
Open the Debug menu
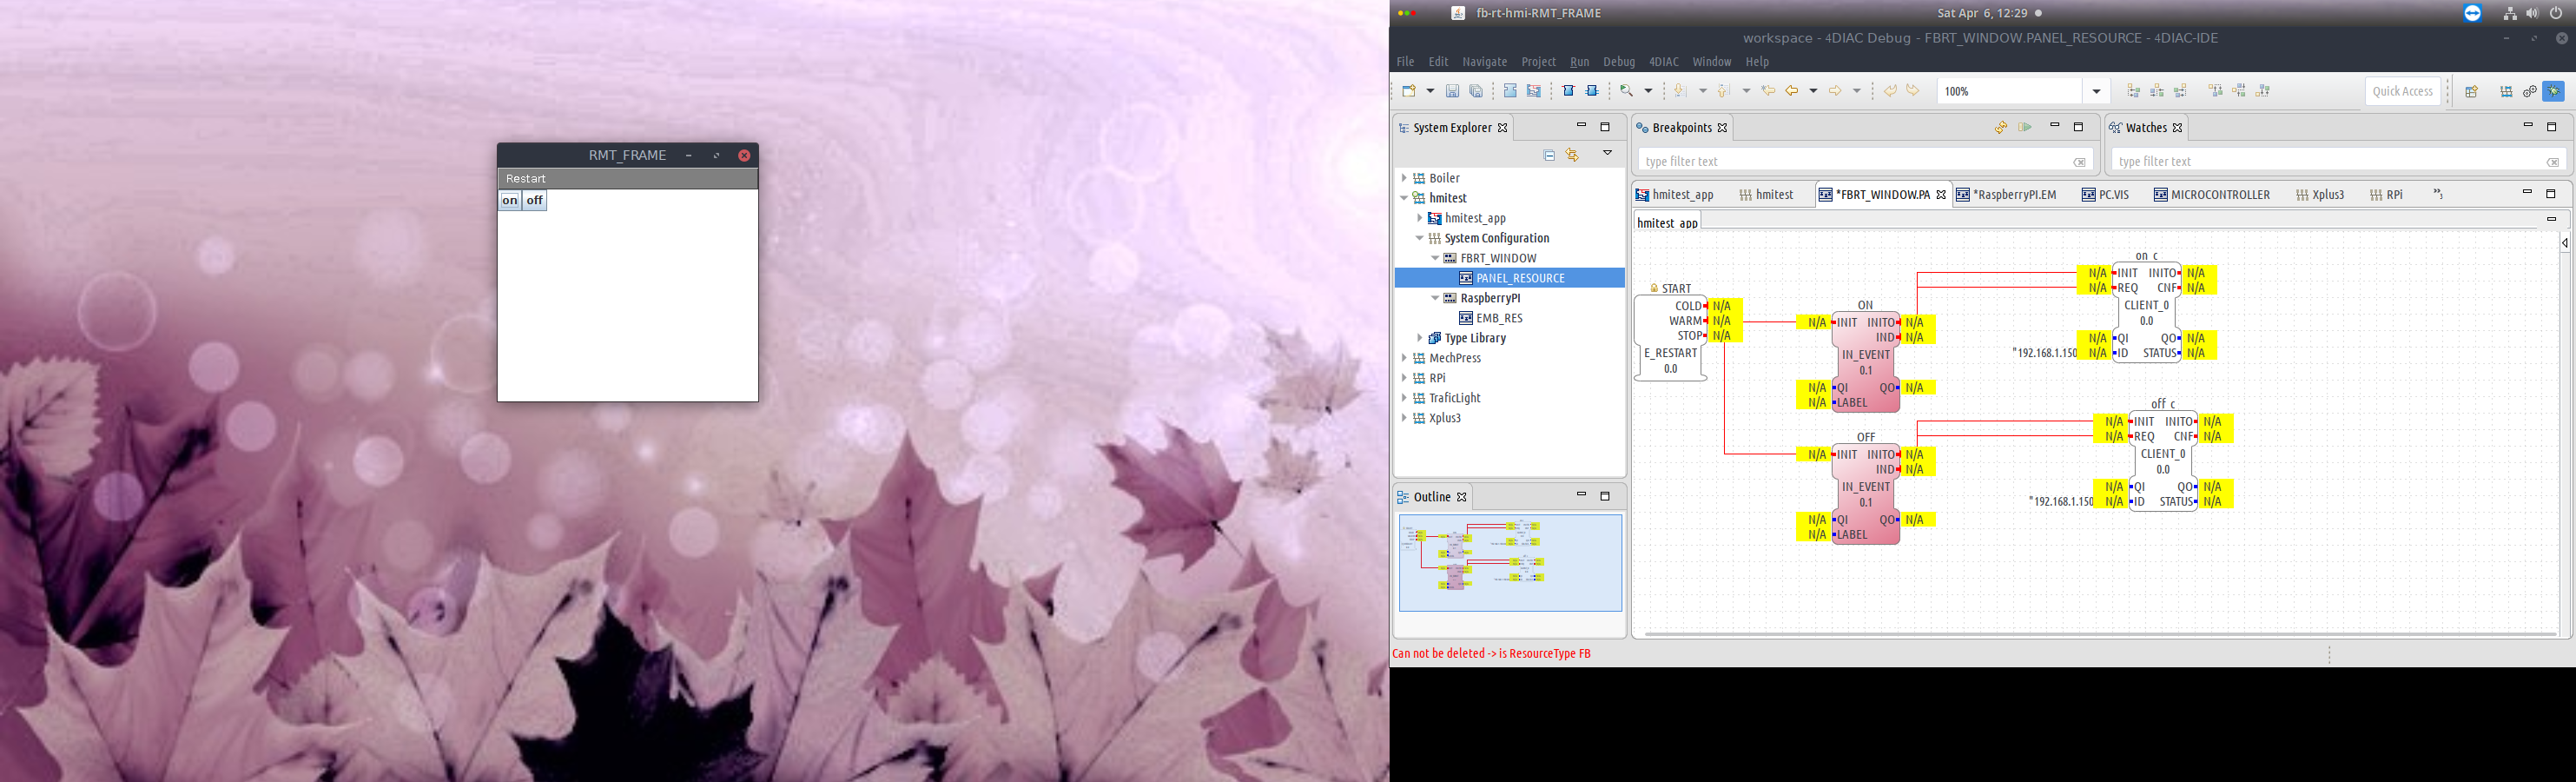point(1619,62)
